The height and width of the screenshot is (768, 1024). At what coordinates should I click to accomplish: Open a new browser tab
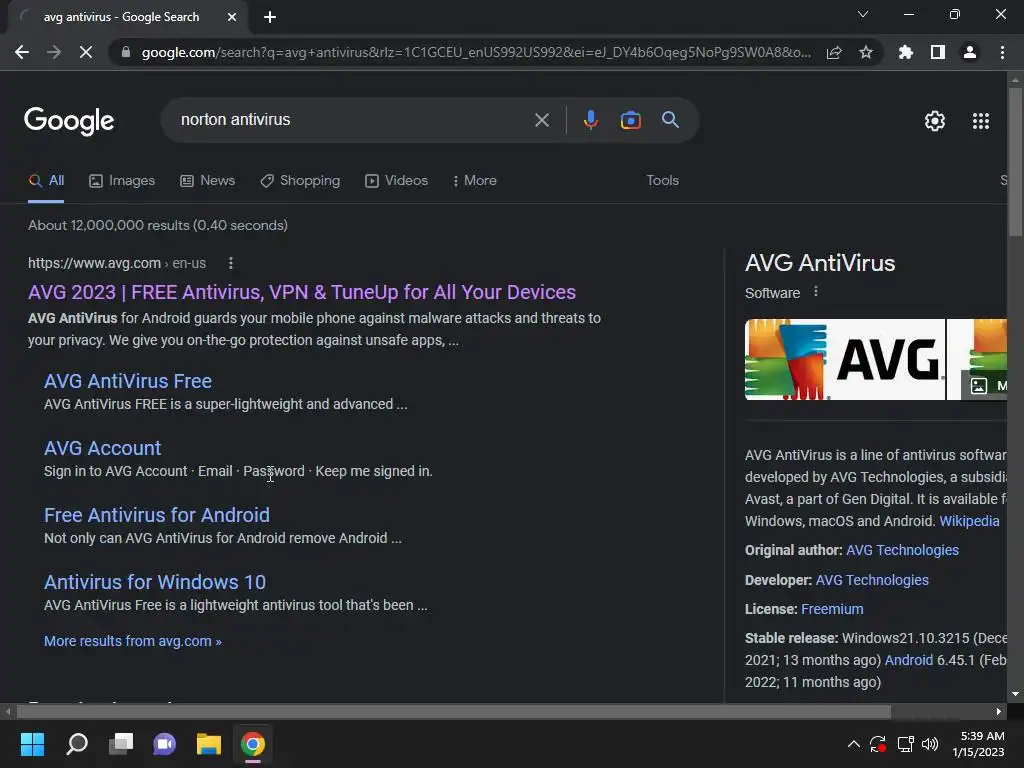coord(270,17)
